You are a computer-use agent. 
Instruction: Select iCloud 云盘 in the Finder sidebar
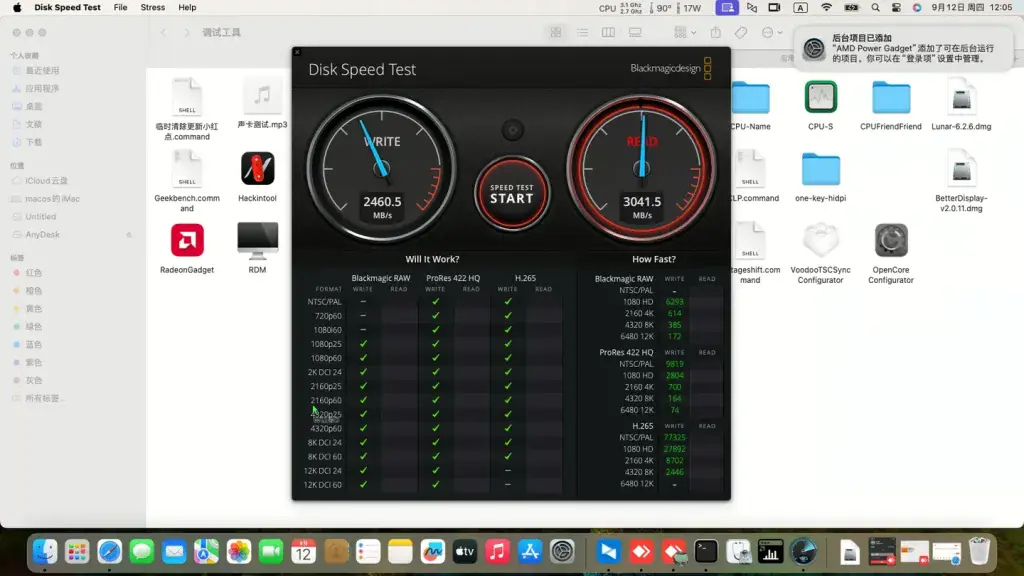[46, 181]
